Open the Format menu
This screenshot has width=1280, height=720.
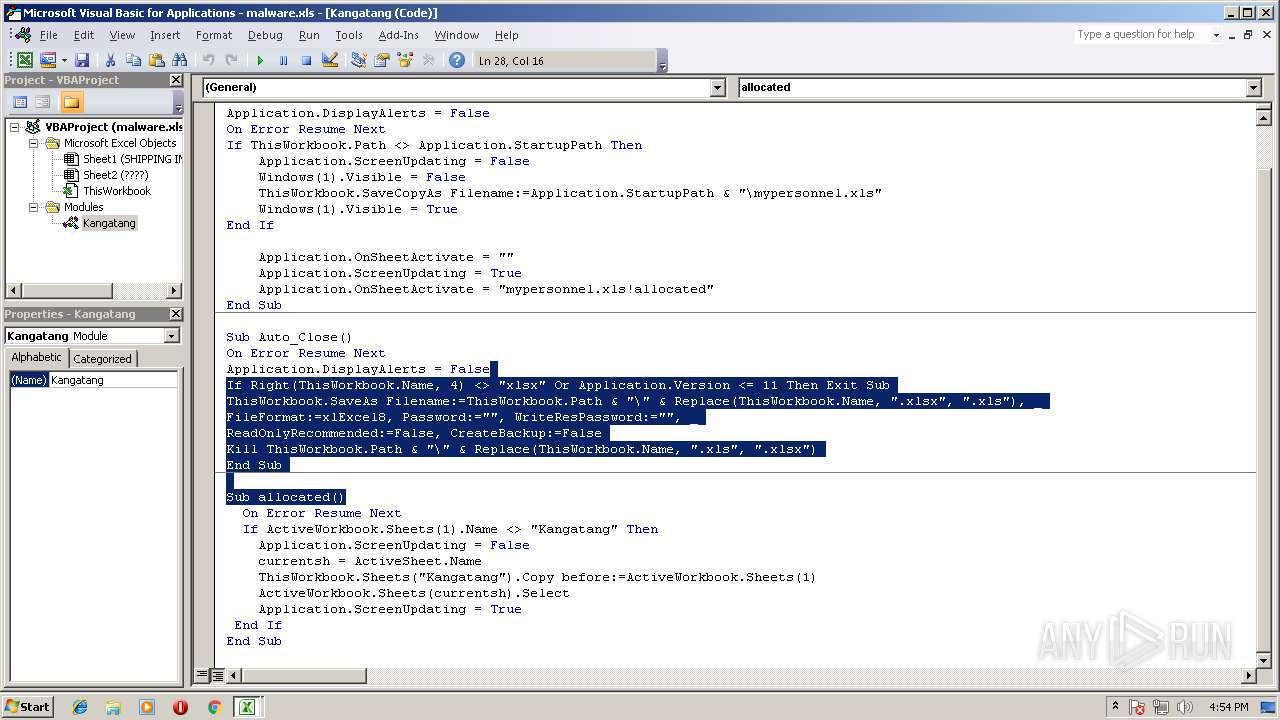pyautogui.click(x=214, y=35)
